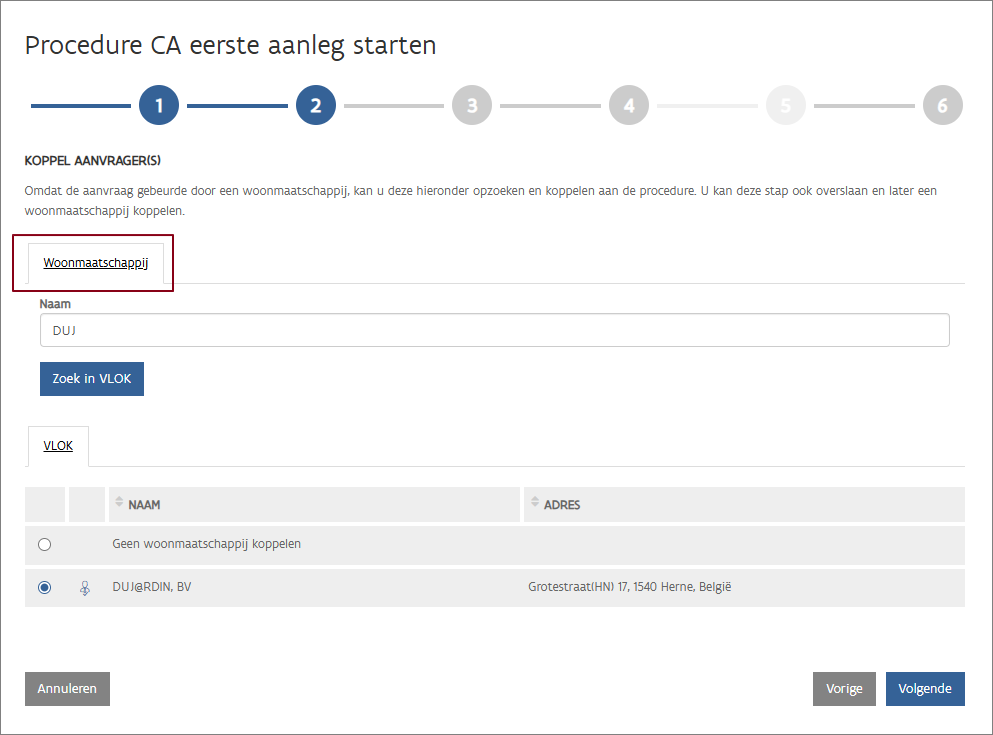
Task: Open the Woonmaatschappij tab
Action: click(x=96, y=263)
